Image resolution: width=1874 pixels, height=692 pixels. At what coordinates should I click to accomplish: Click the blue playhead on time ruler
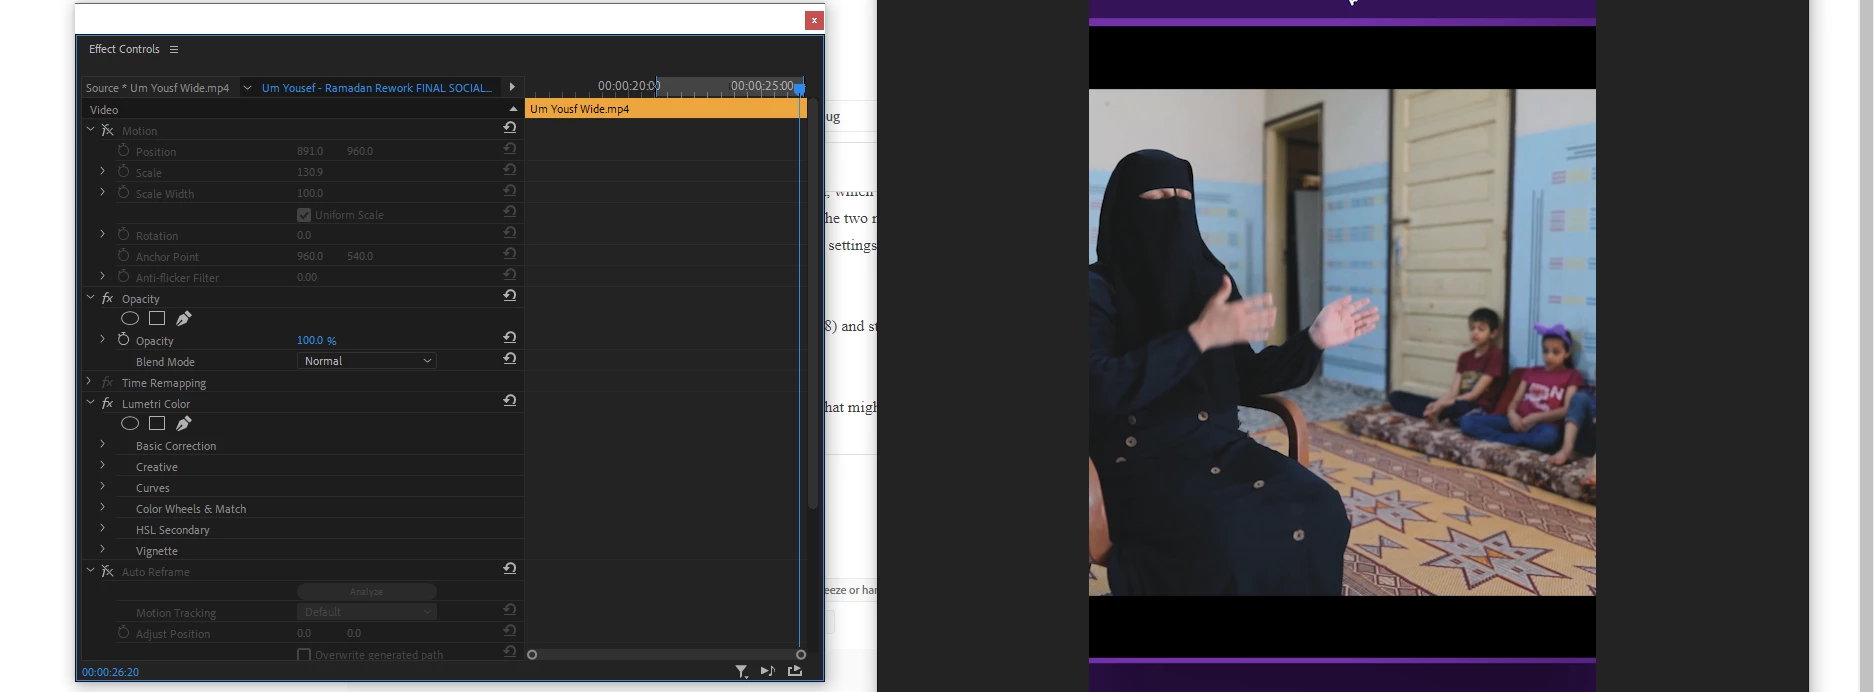(x=799, y=89)
